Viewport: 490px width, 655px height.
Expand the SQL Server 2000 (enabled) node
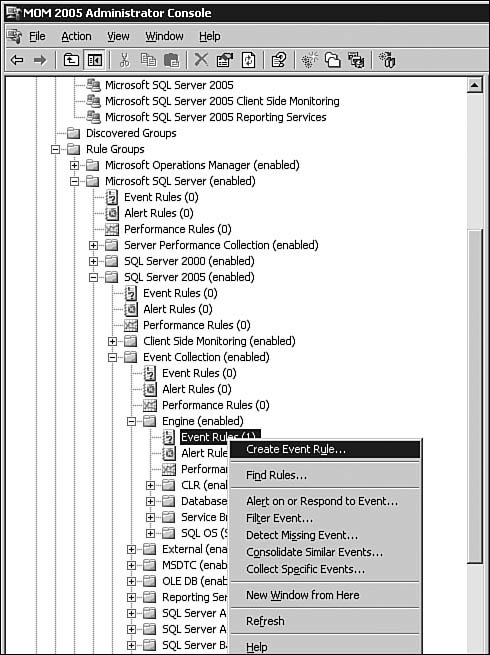(x=94, y=261)
